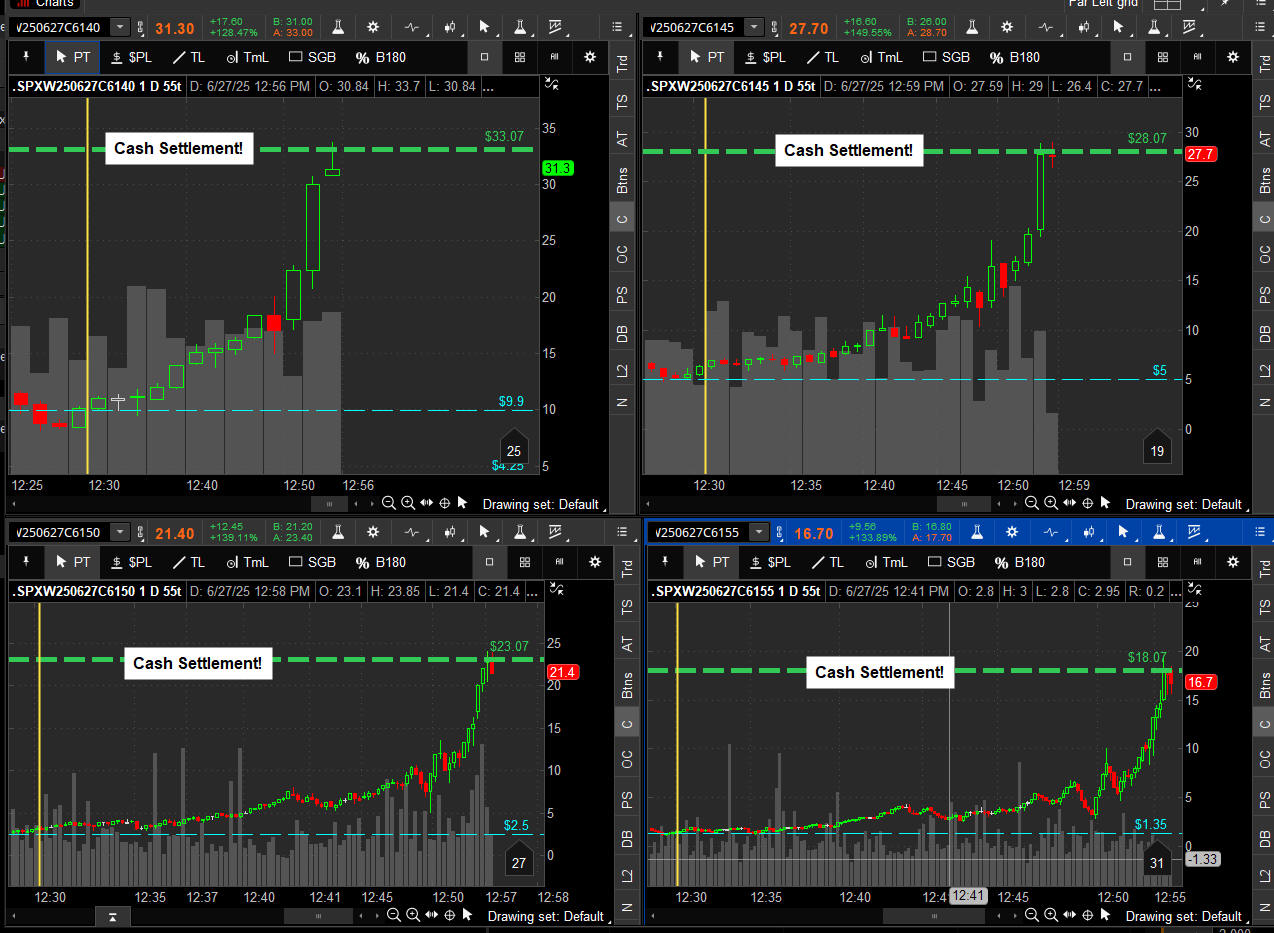Zoom in on the C6145 chart
This screenshot has height=933, width=1274.
[x=1051, y=504]
